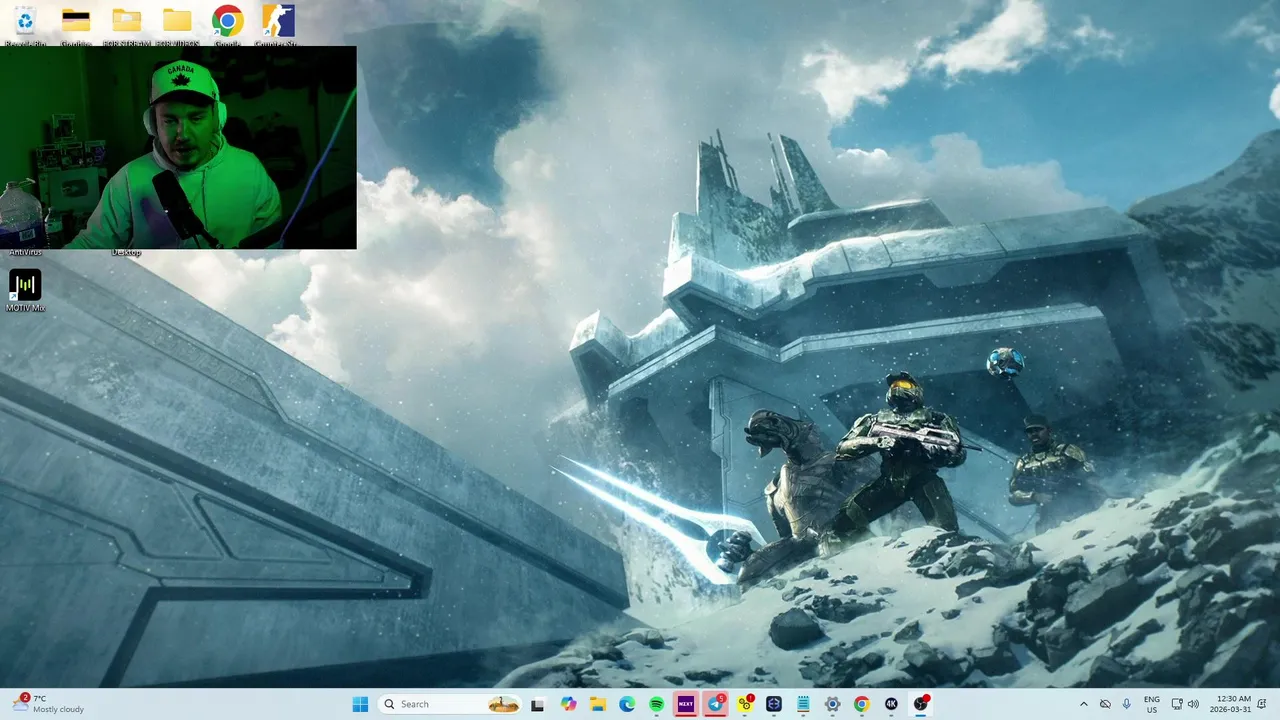Open the Recycle Bin desktop icon
This screenshot has height=720, width=1280.
[25, 23]
